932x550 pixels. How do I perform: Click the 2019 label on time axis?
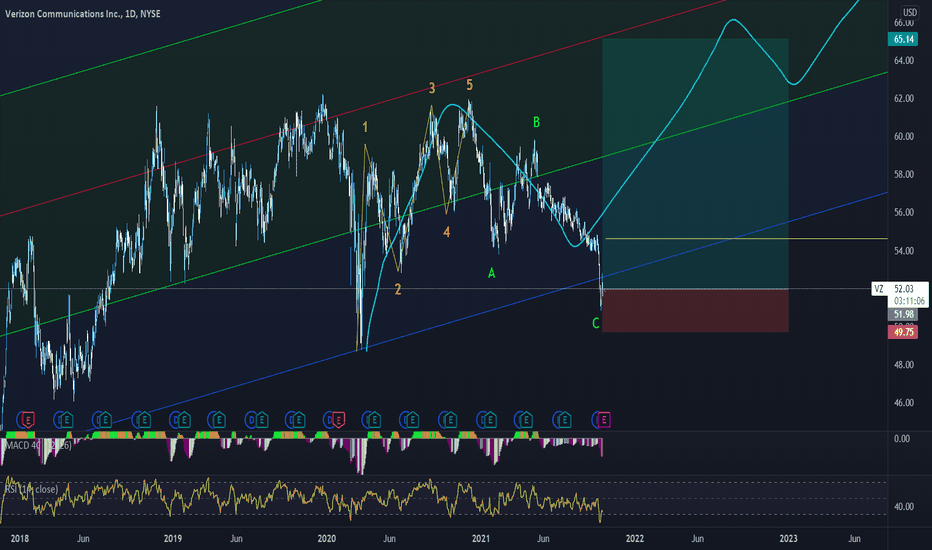pos(172,539)
